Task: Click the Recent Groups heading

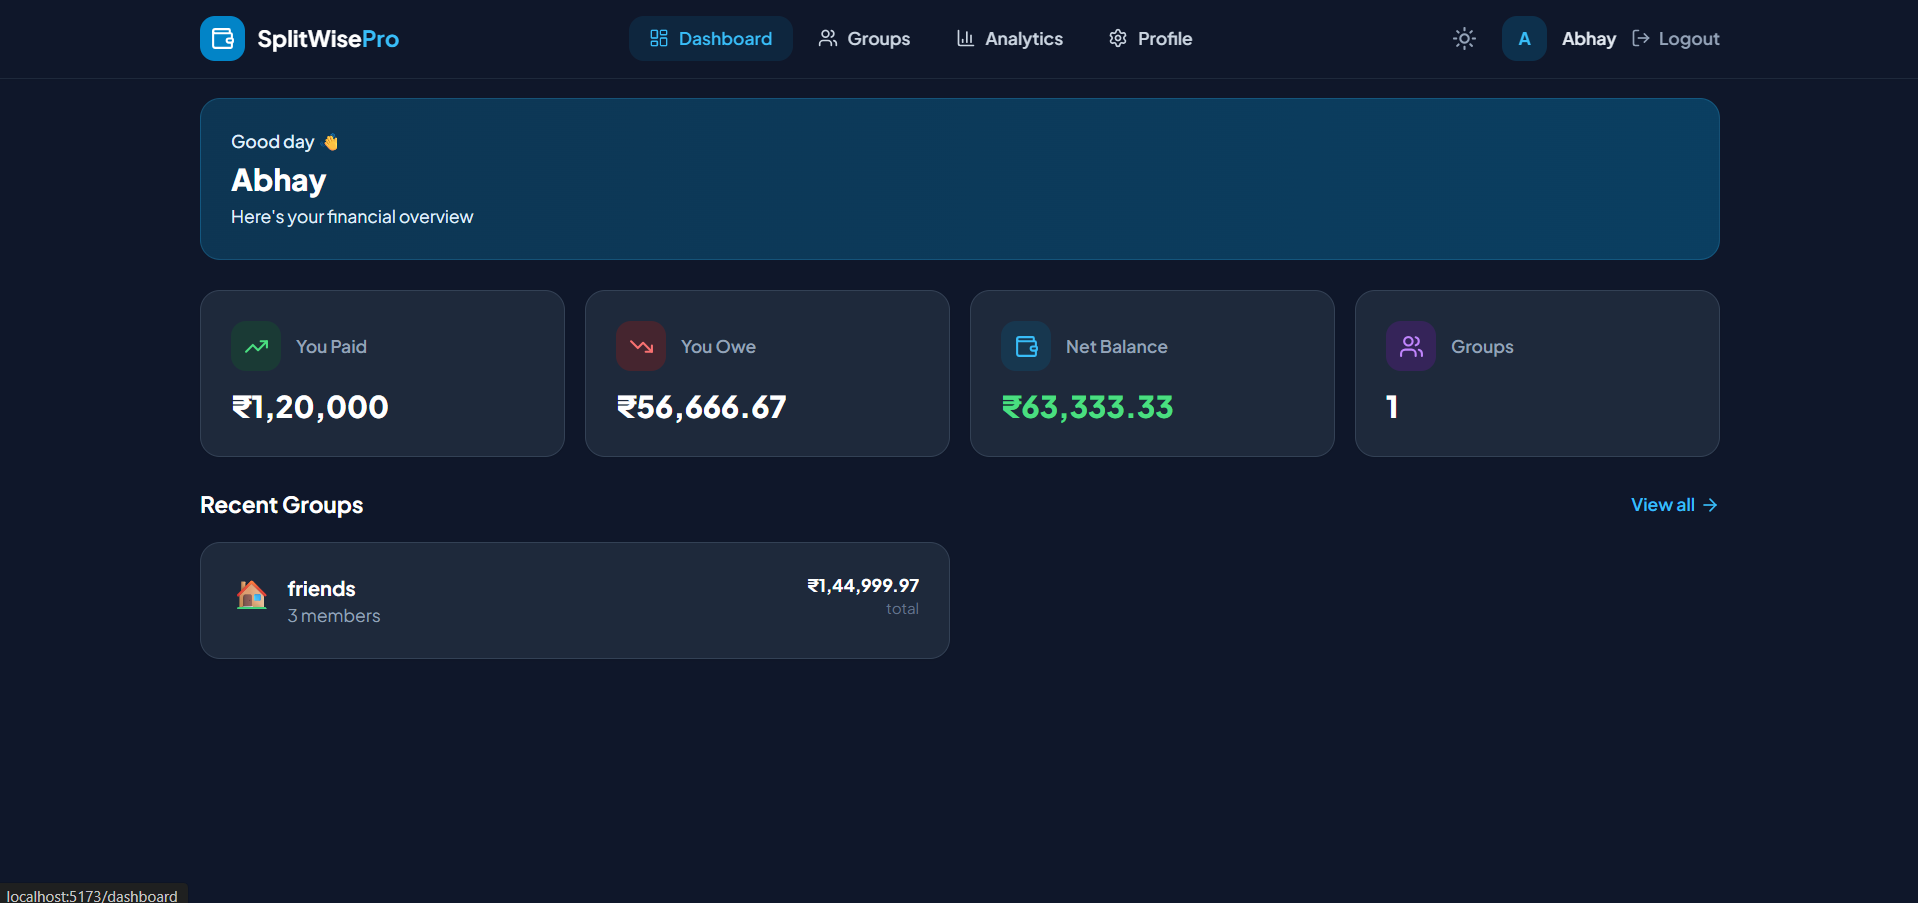Action: pos(282,505)
